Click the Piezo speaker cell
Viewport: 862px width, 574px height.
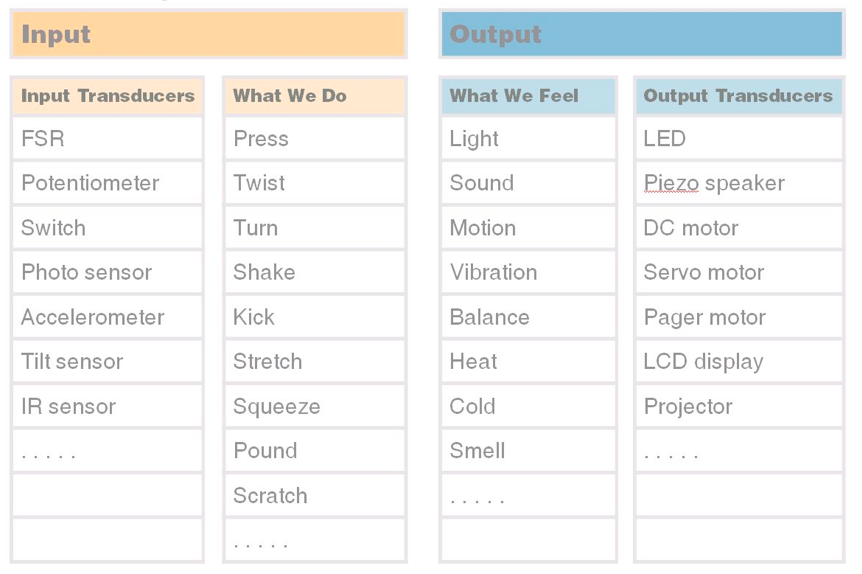coord(739,183)
